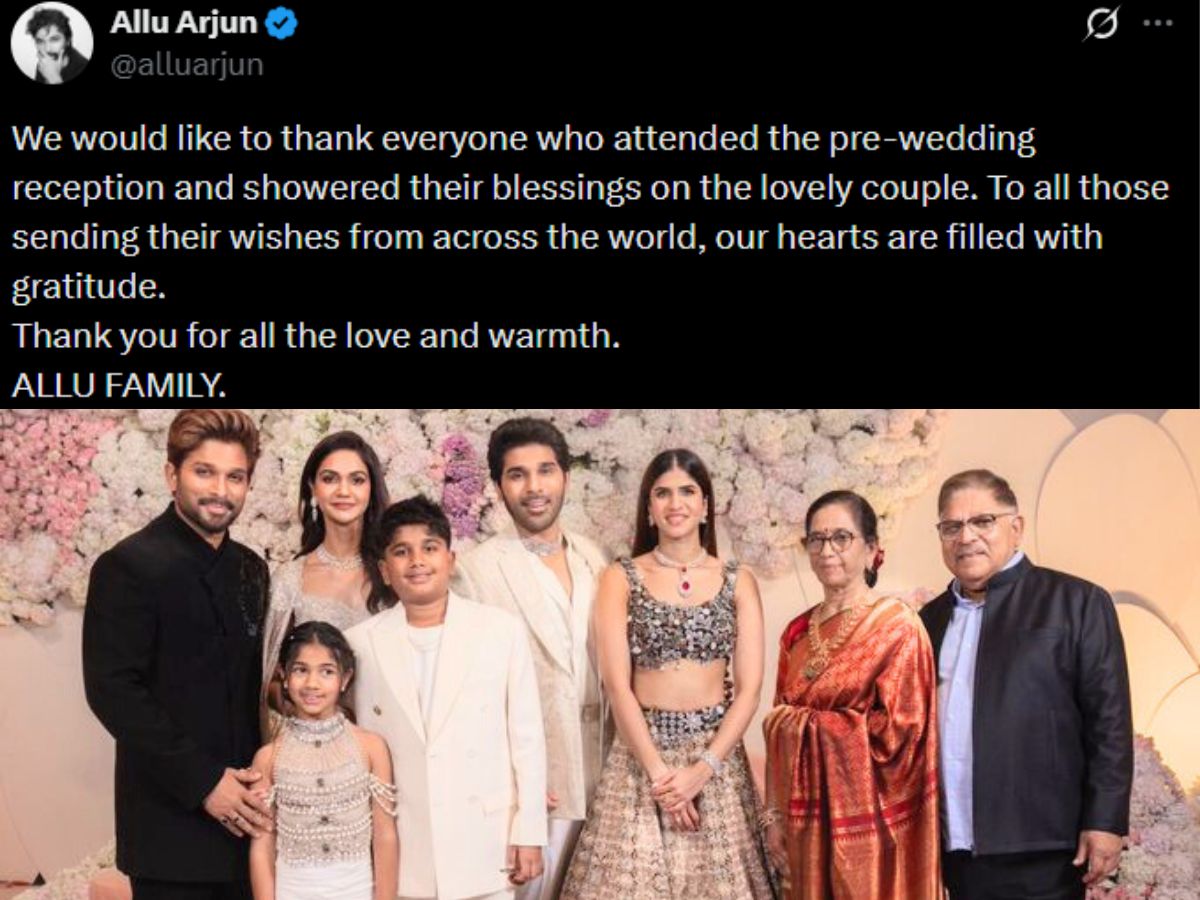Viewport: 1200px width, 900px height.
Task: Click the Allu Arjun profile avatar
Action: click(51, 42)
